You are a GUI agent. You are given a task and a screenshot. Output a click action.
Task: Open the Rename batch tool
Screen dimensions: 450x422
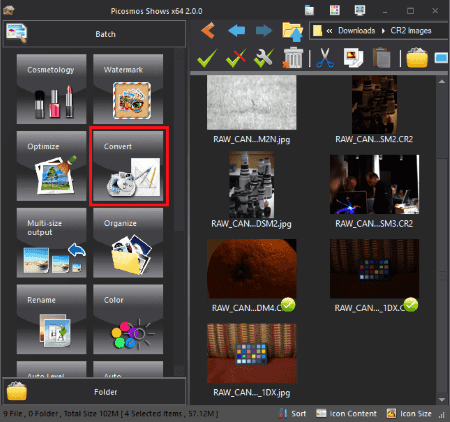[x=51, y=319]
